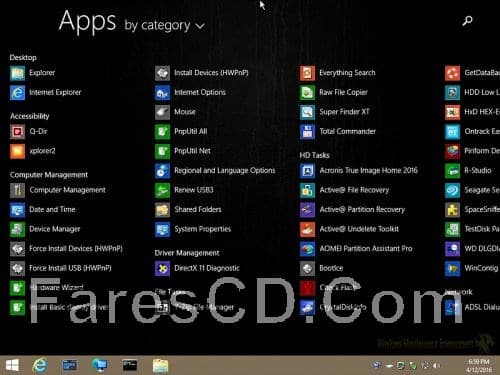Launch PnpUtil Net icon
The height and width of the screenshot is (375, 500).
[x=162, y=151]
